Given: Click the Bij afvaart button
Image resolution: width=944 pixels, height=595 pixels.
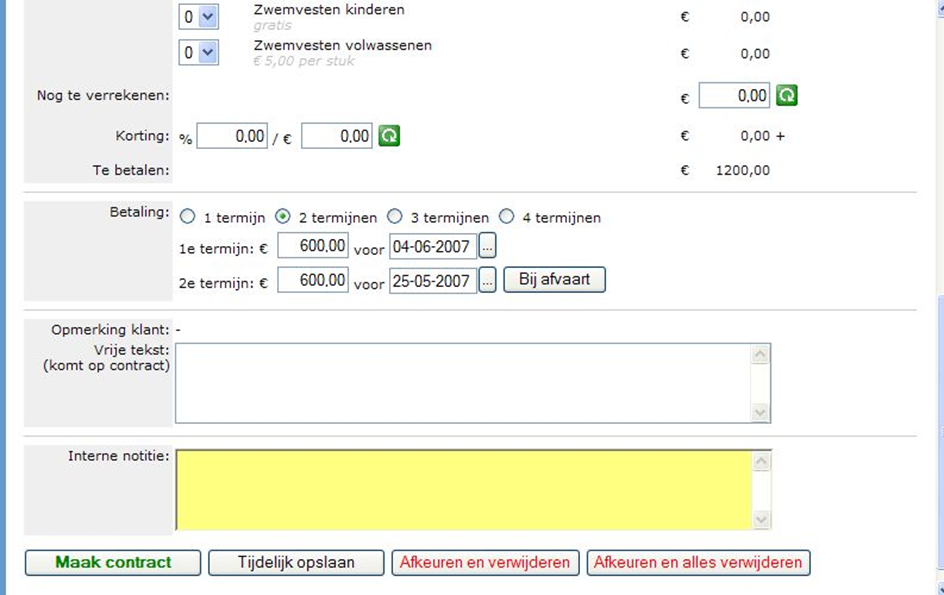Looking at the screenshot, I should click(554, 280).
